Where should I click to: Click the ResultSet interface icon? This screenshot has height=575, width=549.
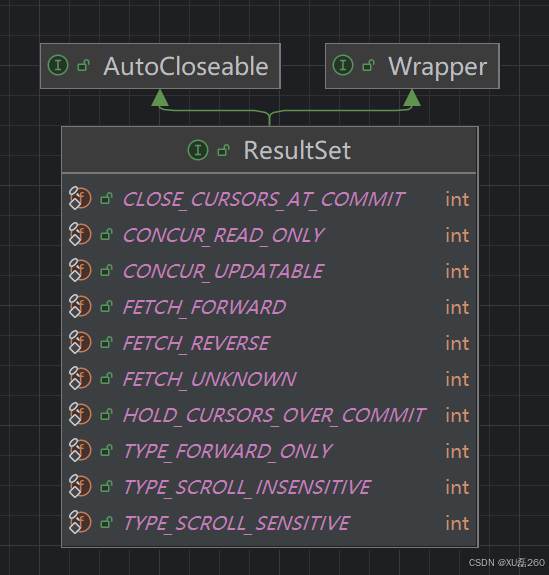click(x=198, y=150)
